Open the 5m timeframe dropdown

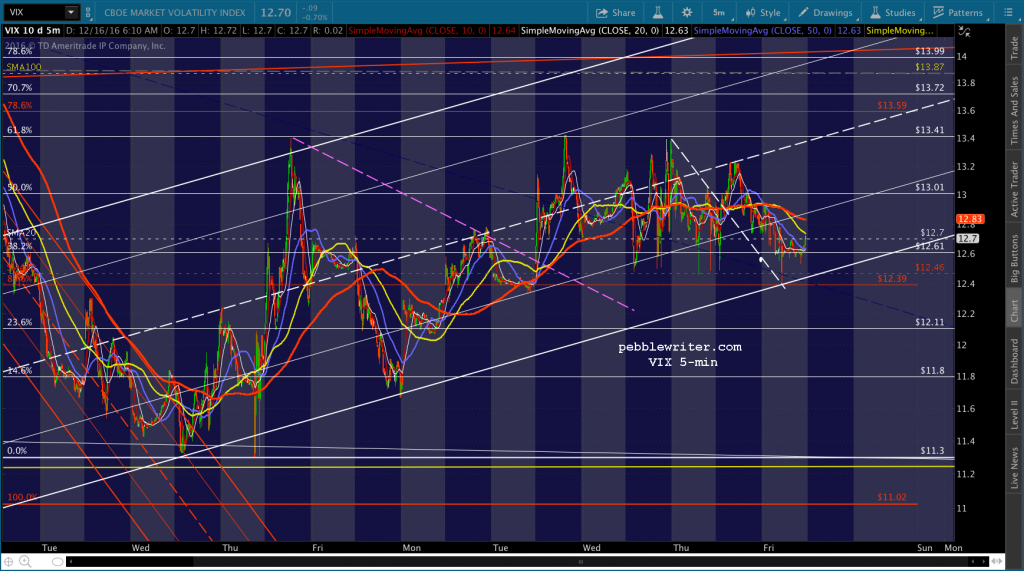pyautogui.click(x=720, y=12)
